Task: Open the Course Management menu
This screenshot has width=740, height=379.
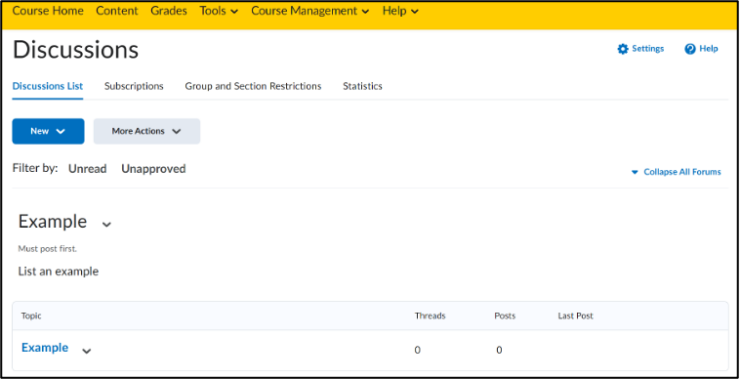Action: pos(310,11)
